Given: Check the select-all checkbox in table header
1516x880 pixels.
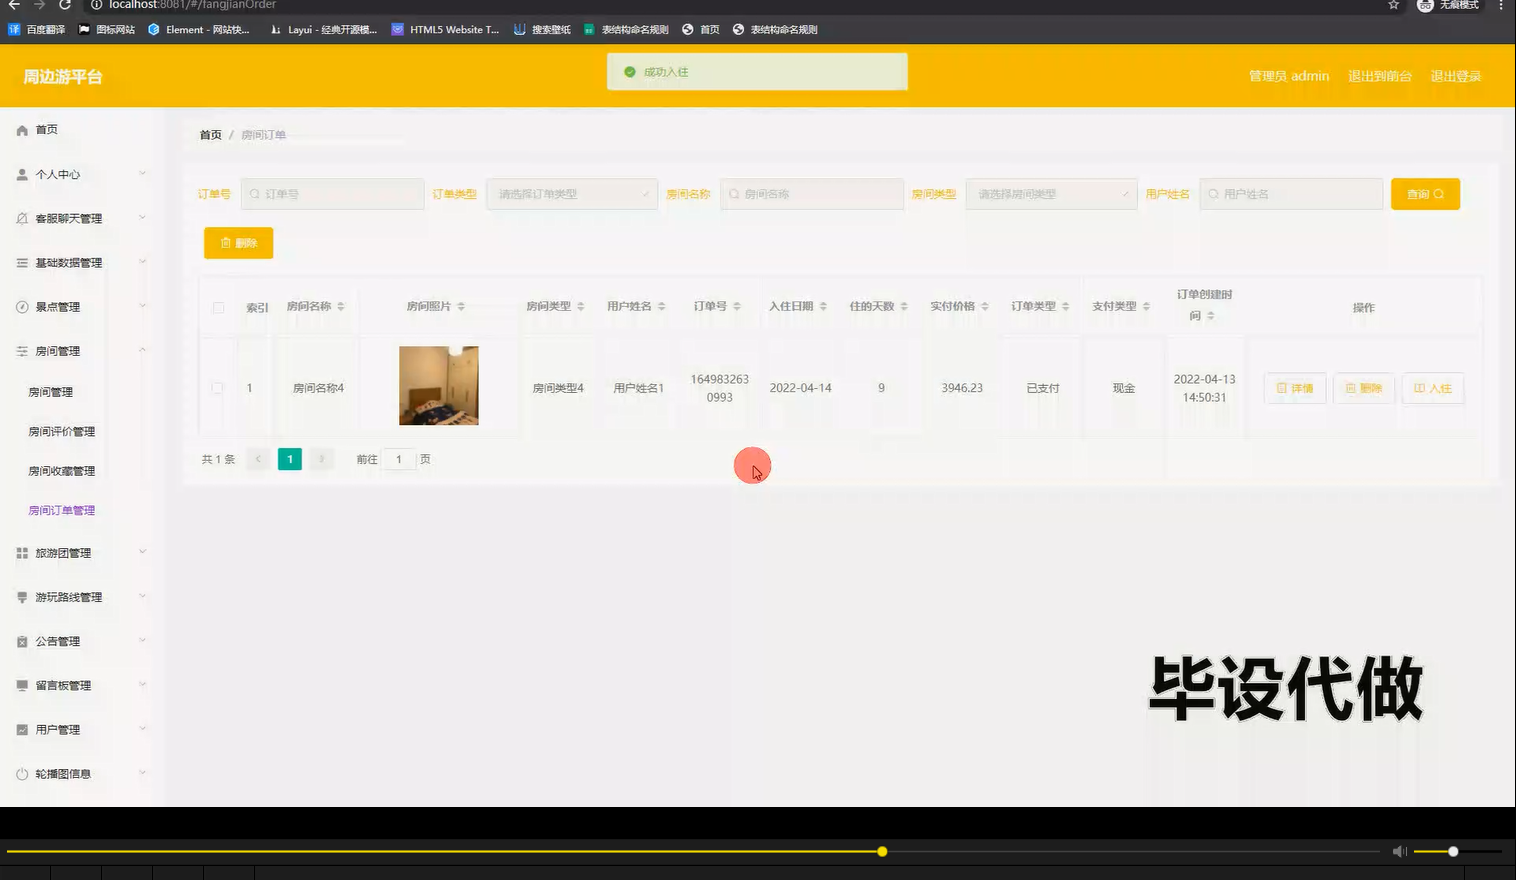Looking at the screenshot, I should (x=218, y=308).
